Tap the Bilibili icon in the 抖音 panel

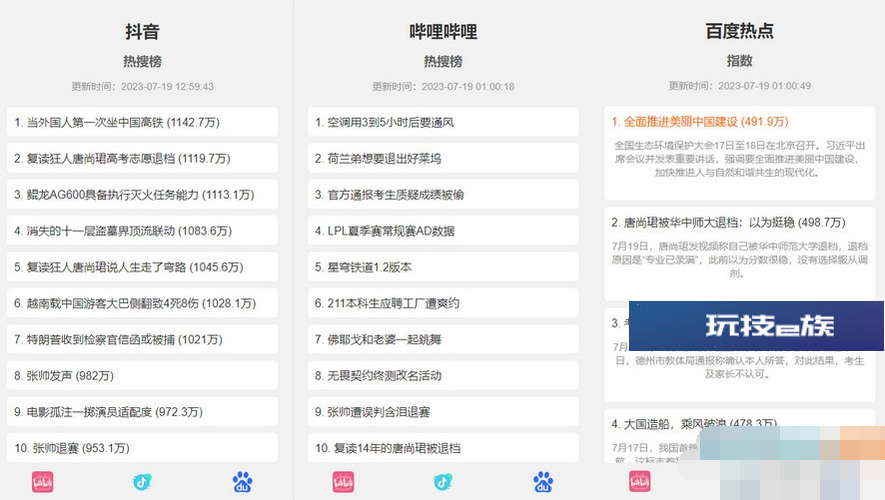[x=42, y=482]
